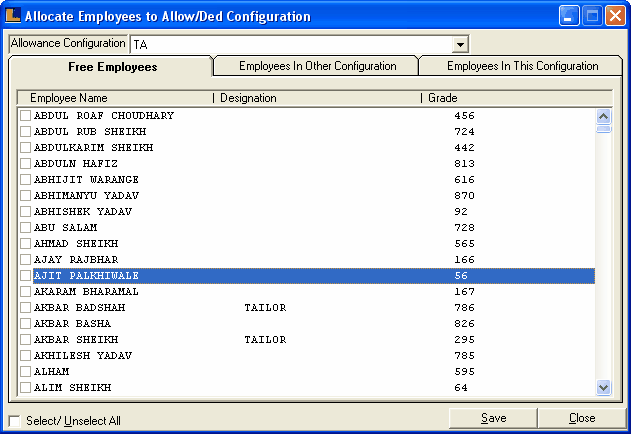Minimize the Allocate Employees window
631x434 pixels.
tap(569, 16)
